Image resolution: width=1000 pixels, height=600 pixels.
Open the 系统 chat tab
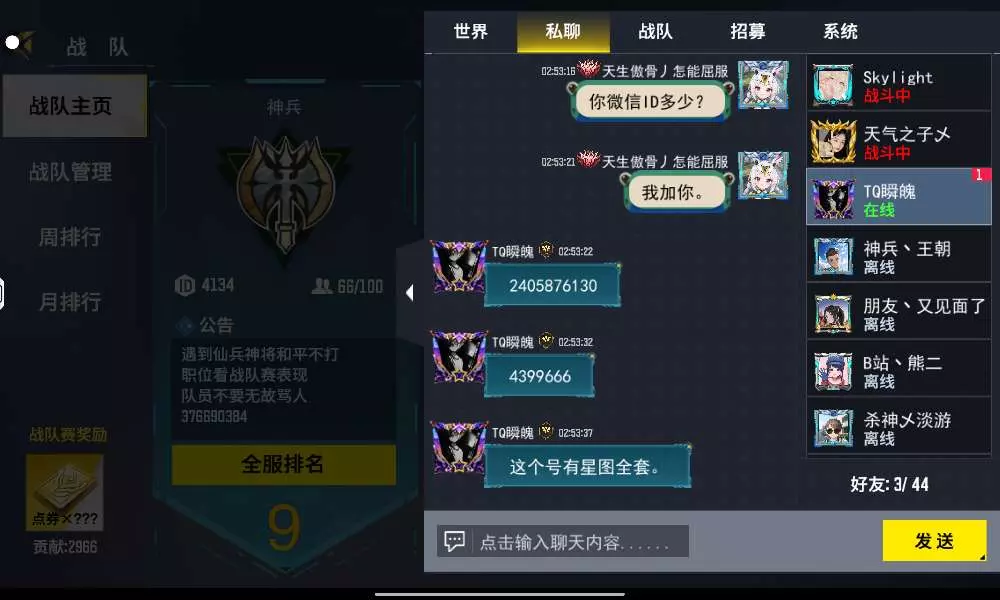coord(840,31)
